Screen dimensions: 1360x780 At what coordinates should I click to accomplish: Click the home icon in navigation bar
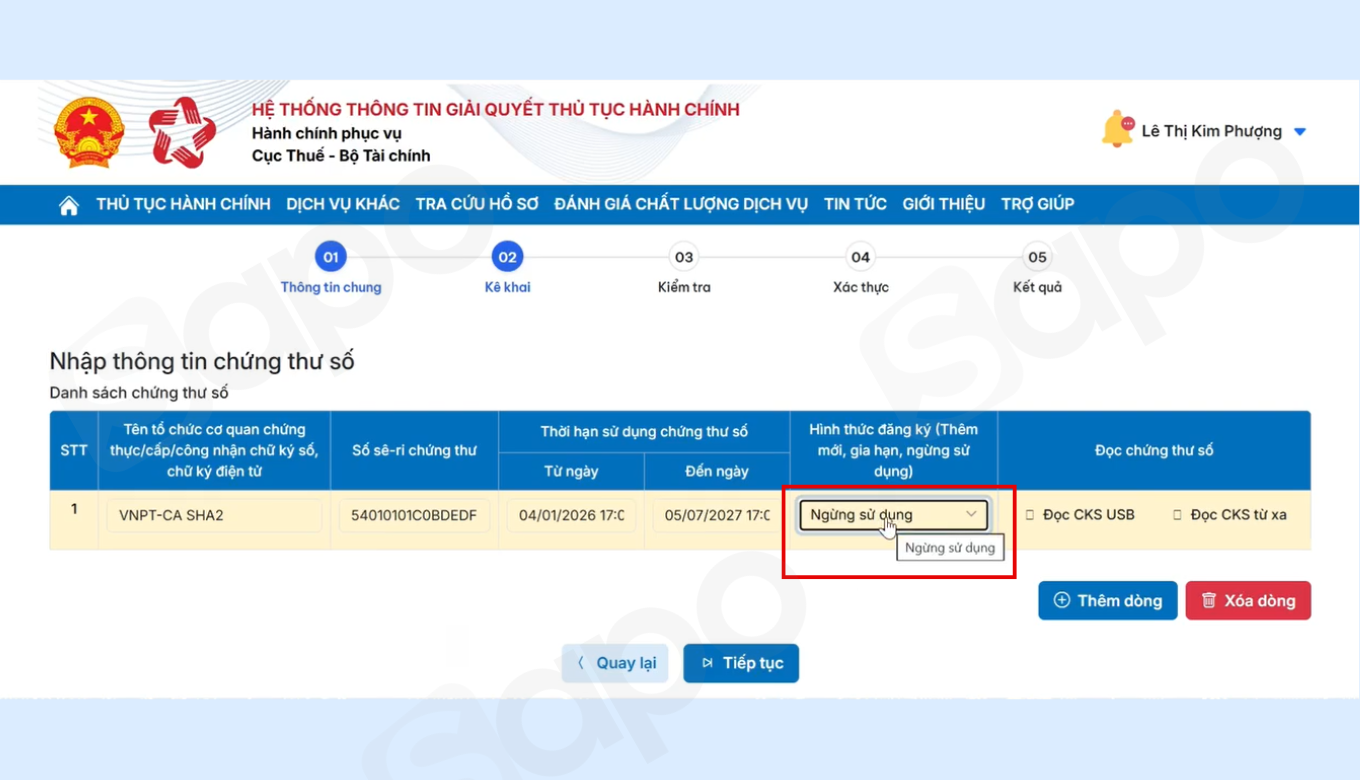pyautogui.click(x=69, y=205)
